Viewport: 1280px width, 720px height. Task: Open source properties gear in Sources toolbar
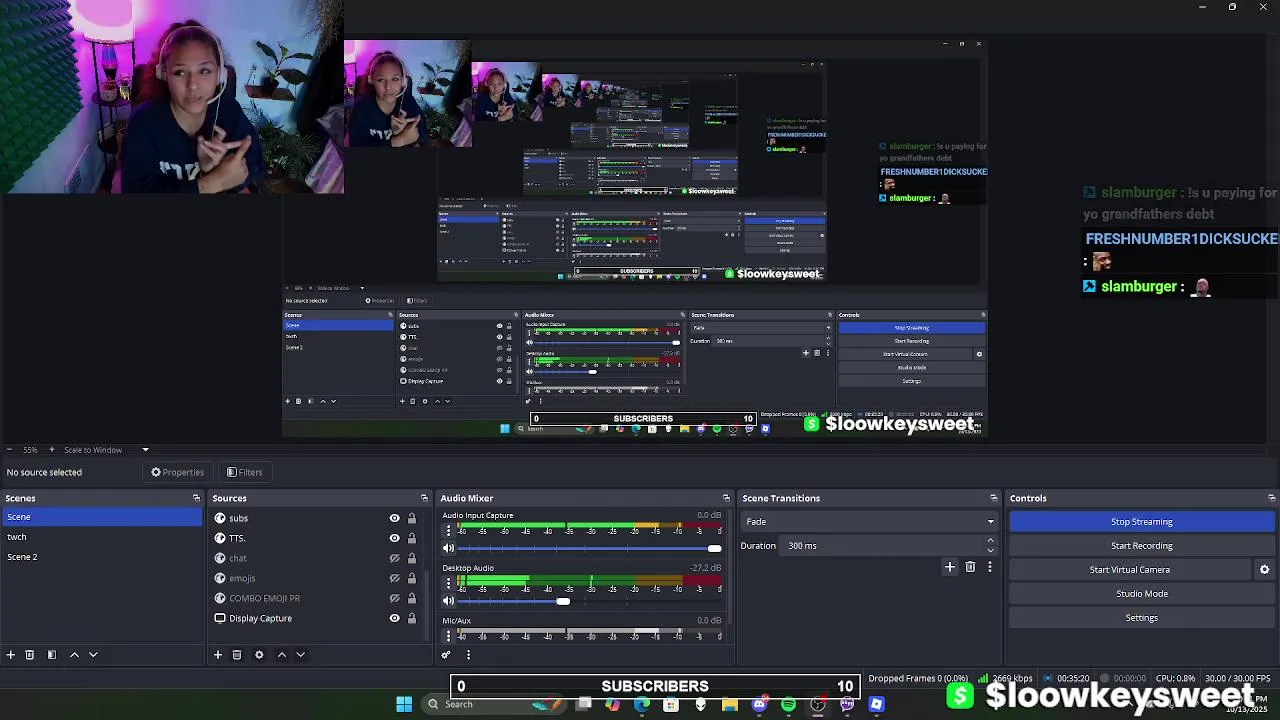[259, 655]
